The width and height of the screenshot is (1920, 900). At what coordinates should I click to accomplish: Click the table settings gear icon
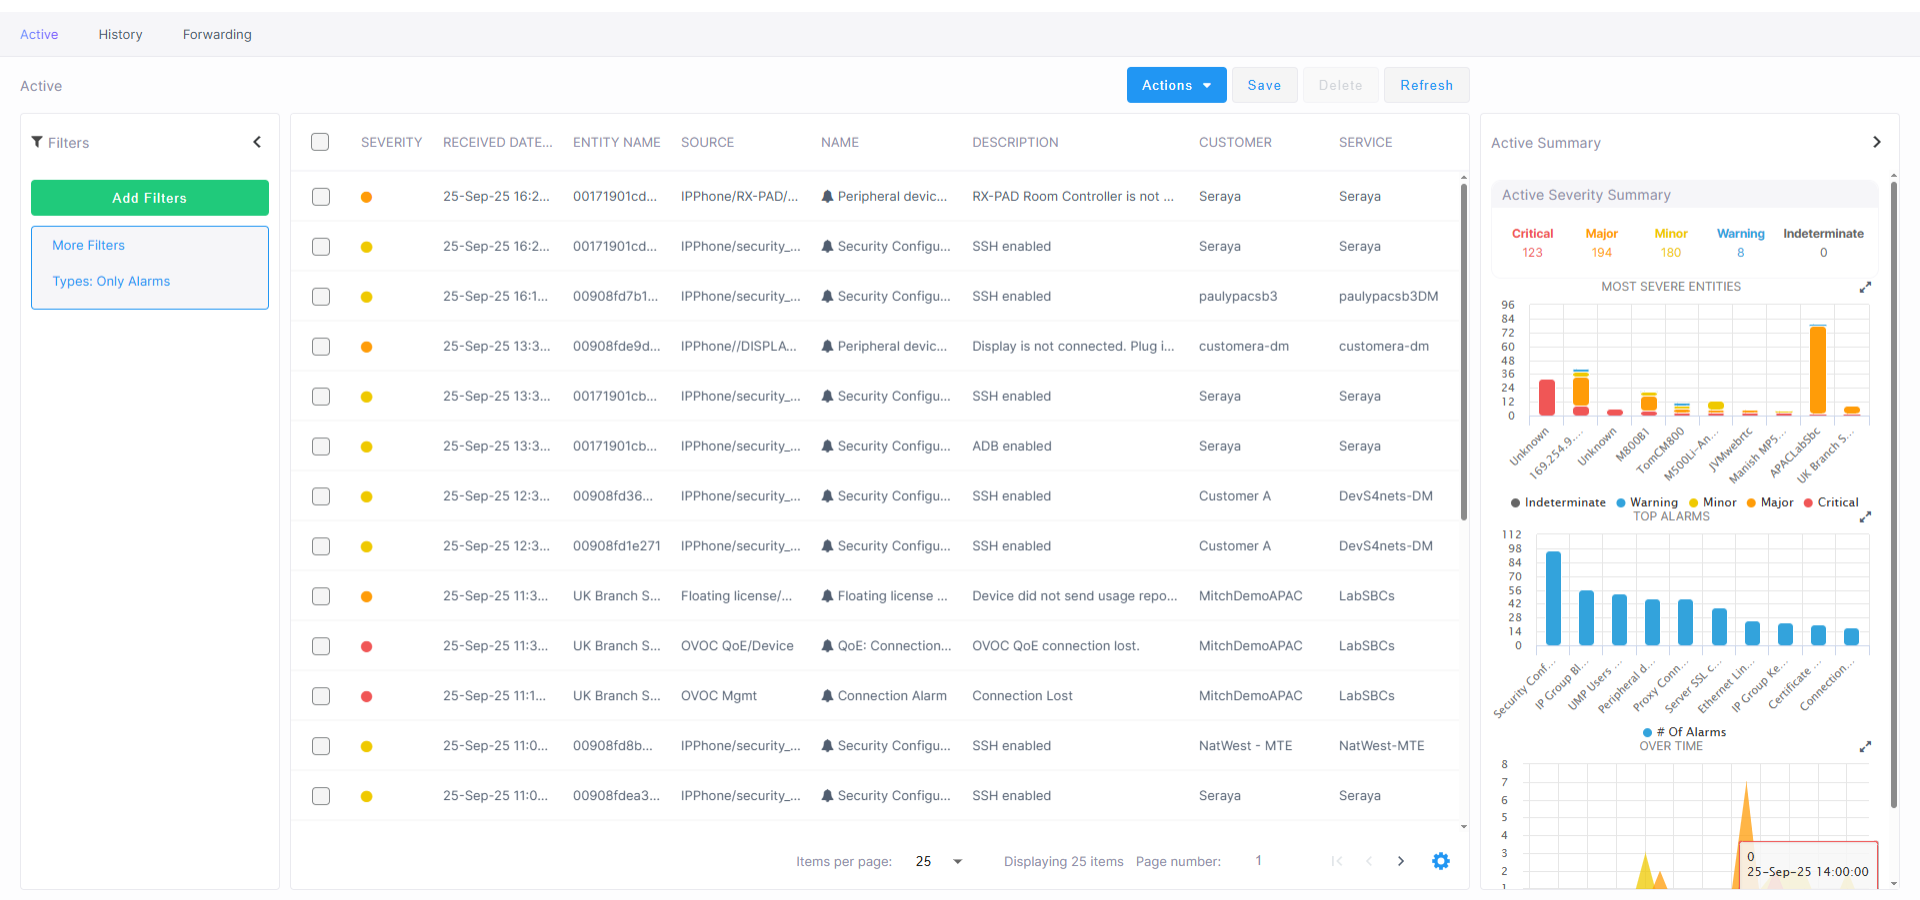[1440, 861]
